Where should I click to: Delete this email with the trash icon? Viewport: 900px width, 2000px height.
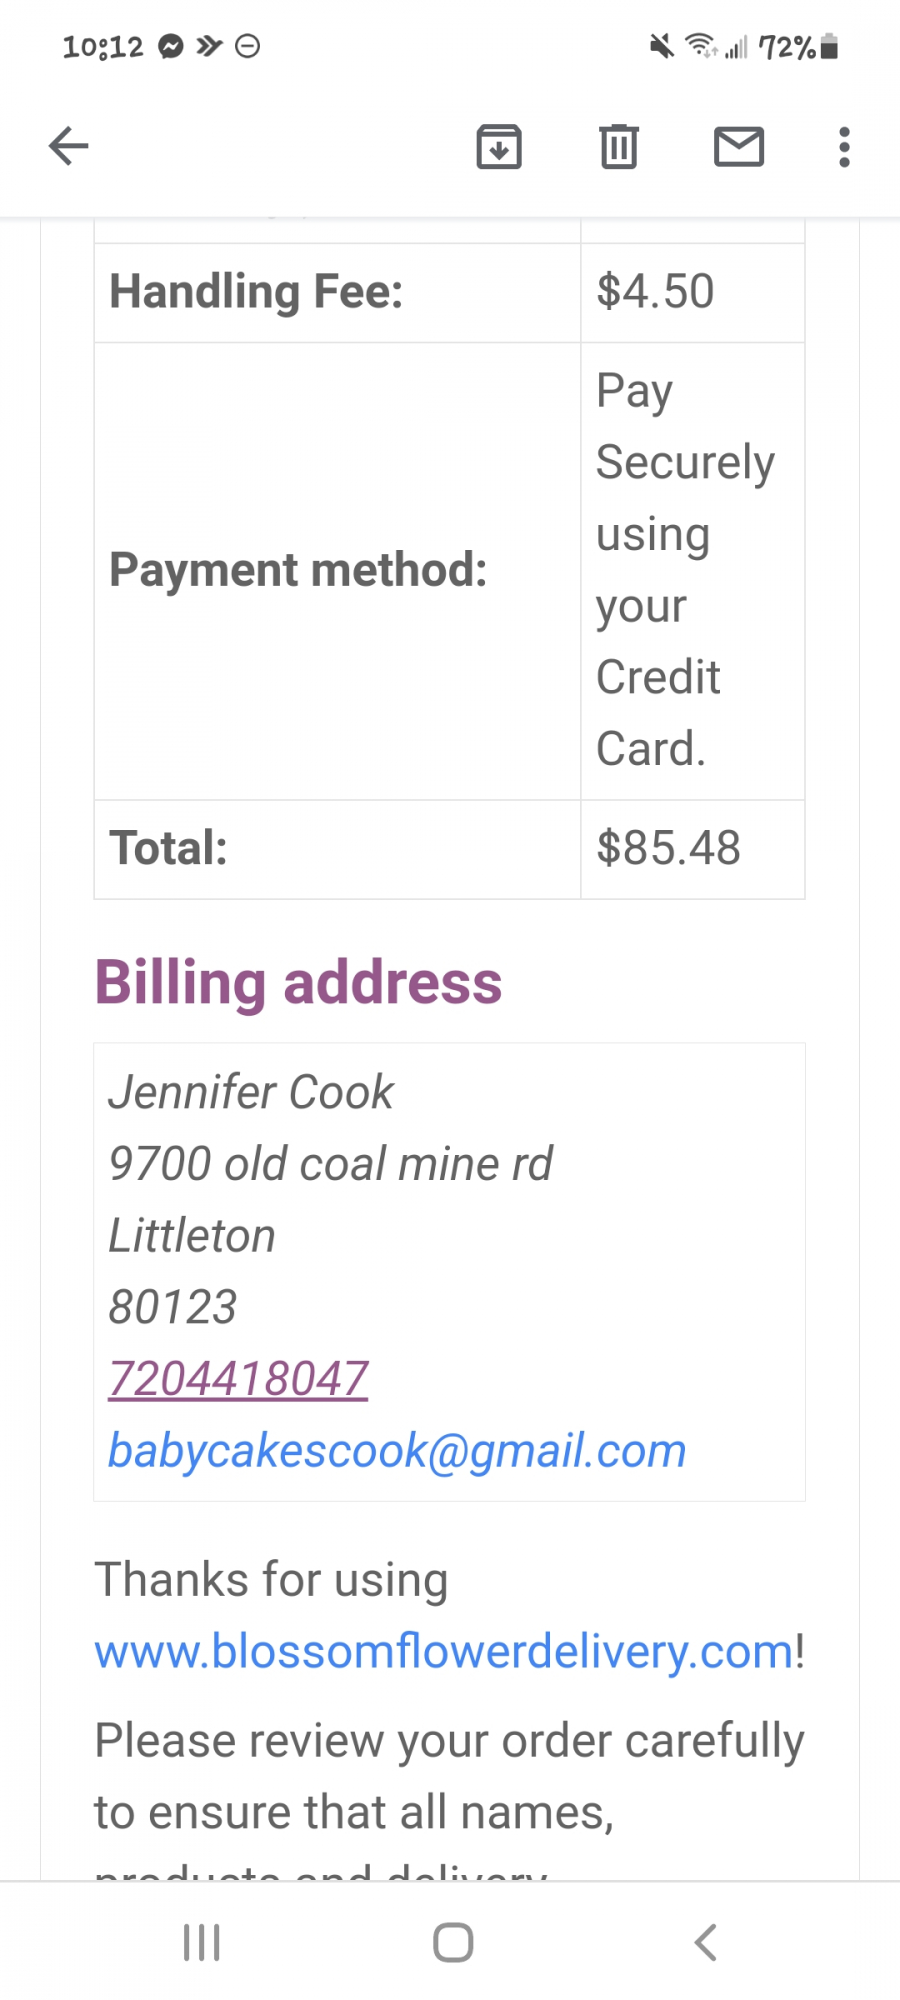[619, 147]
